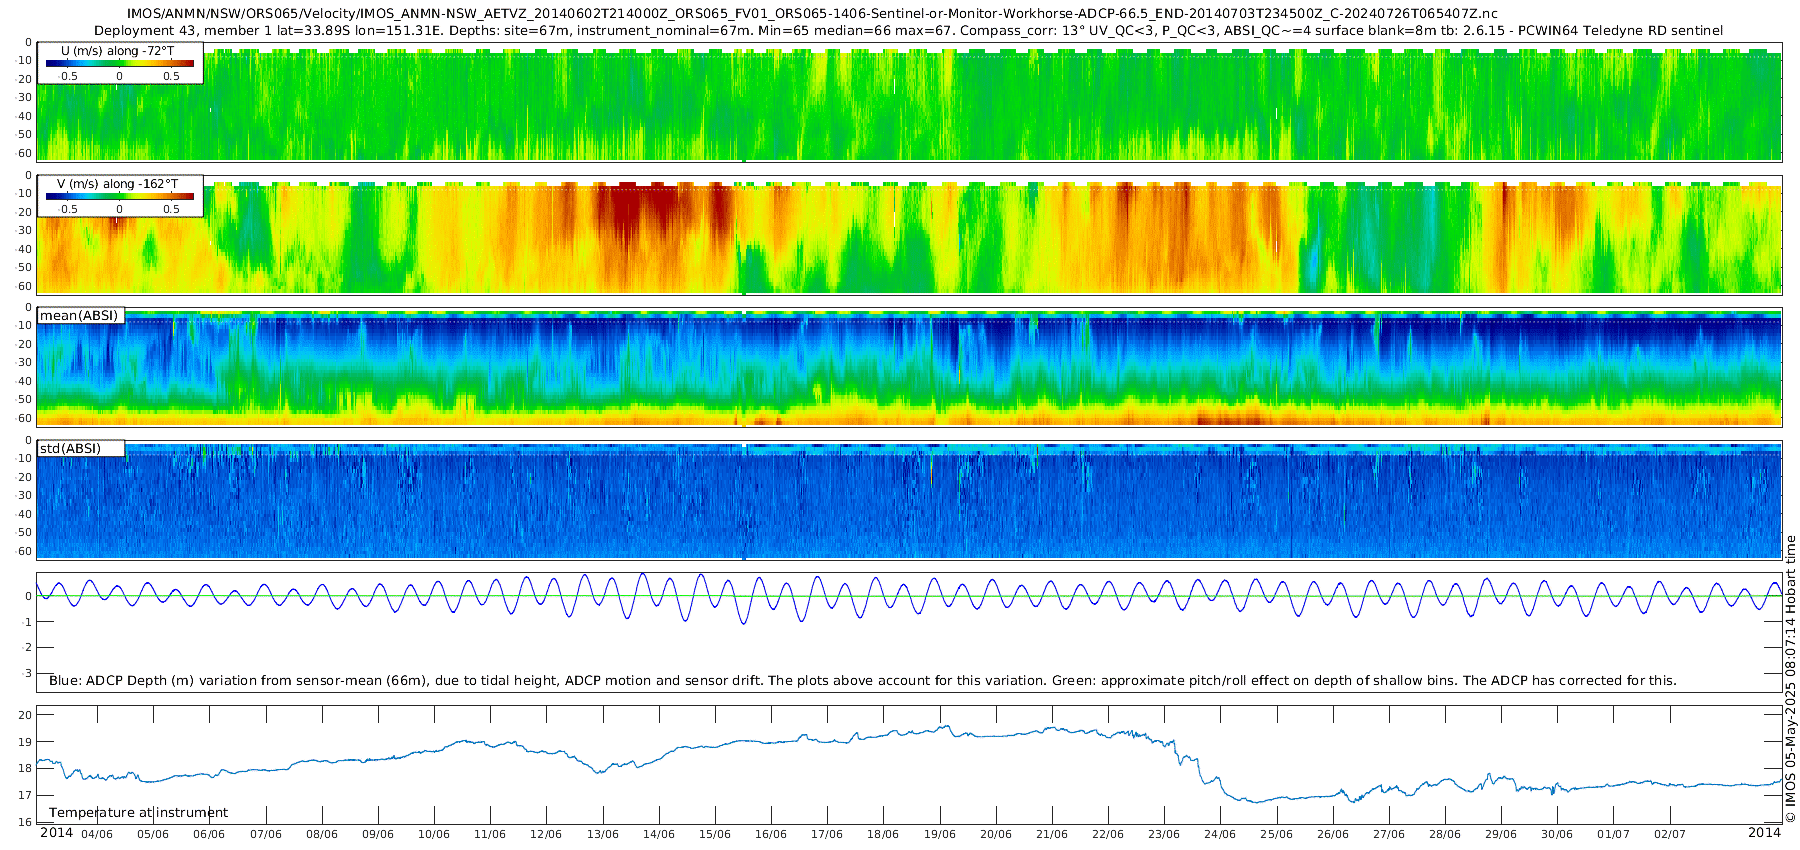Click the vertical IMOS Hobart time stamp
The width and height of the screenshot is (1800, 850).
[x=1790, y=679]
